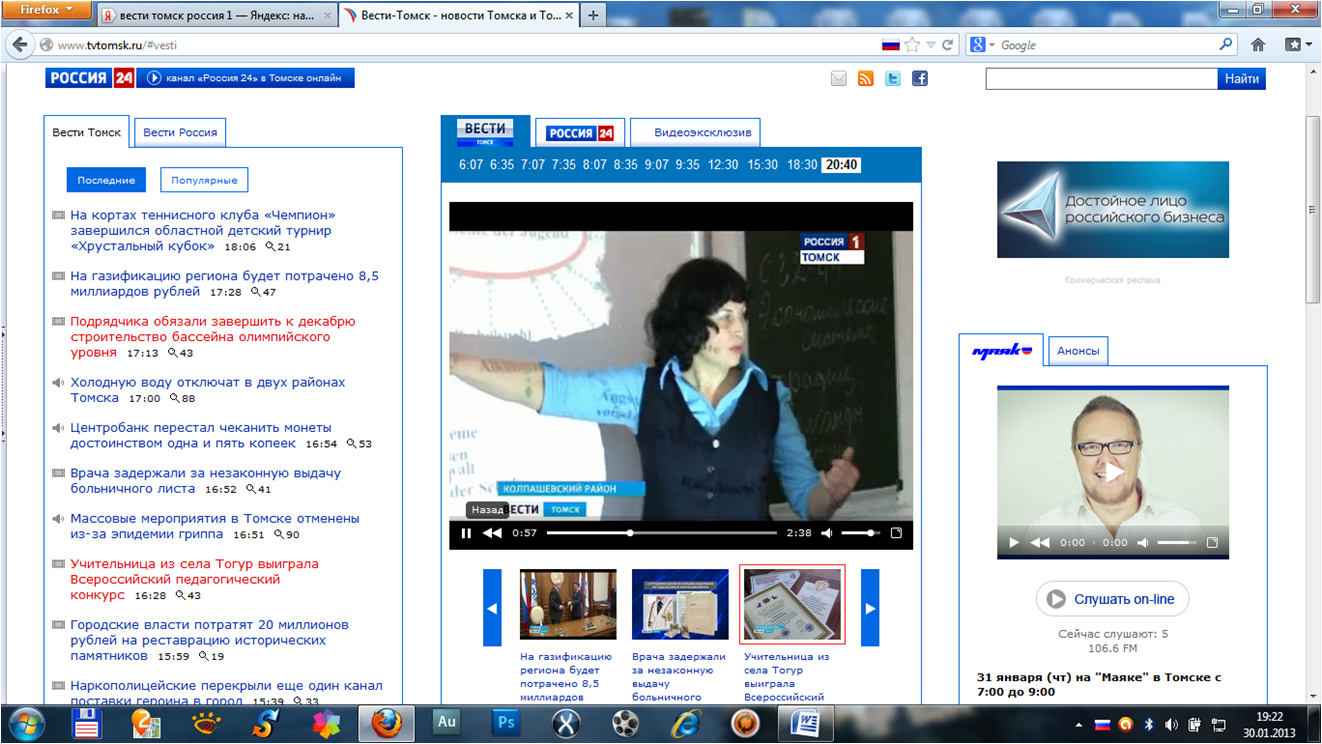This screenshot has height=744, width=1322.
Task: Open Microsoft Word from taskbar
Action: click(x=805, y=723)
